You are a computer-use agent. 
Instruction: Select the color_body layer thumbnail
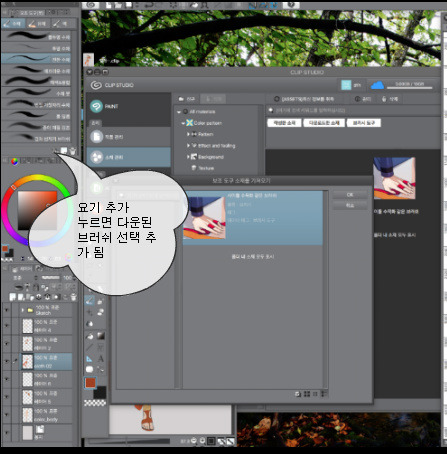tap(27, 415)
